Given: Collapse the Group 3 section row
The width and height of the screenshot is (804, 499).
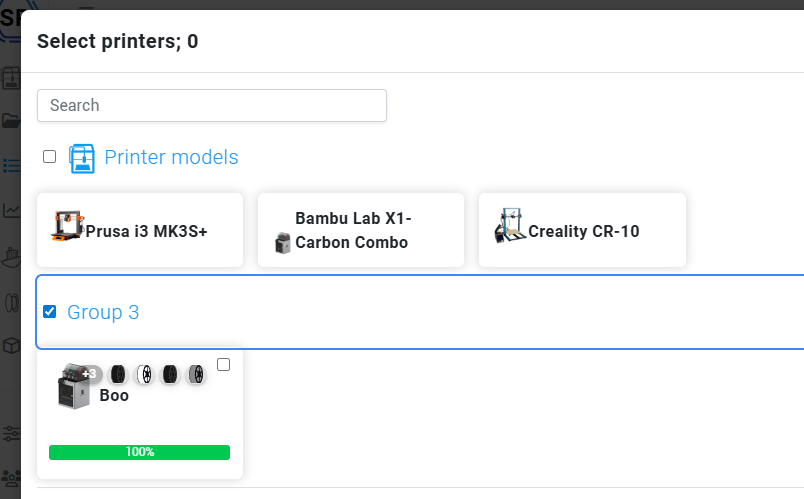Looking at the screenshot, I should click(x=420, y=312).
